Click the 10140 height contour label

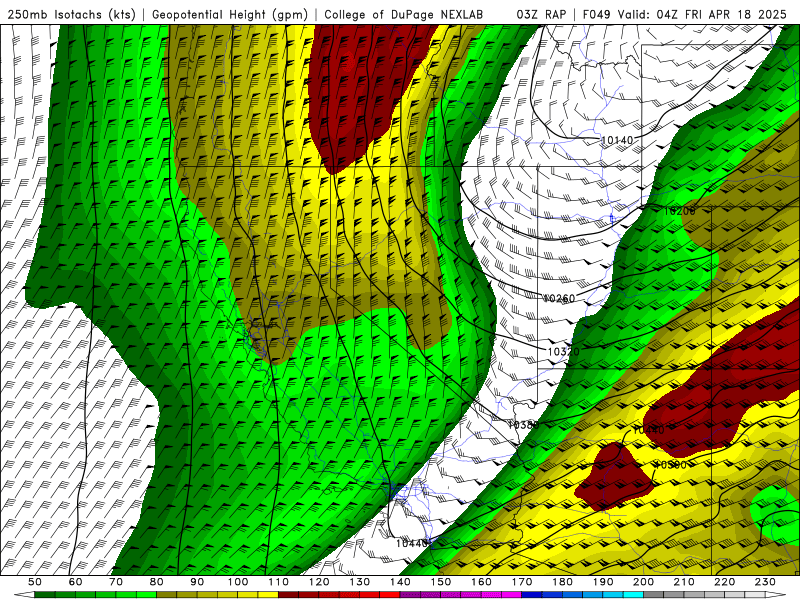617,140
